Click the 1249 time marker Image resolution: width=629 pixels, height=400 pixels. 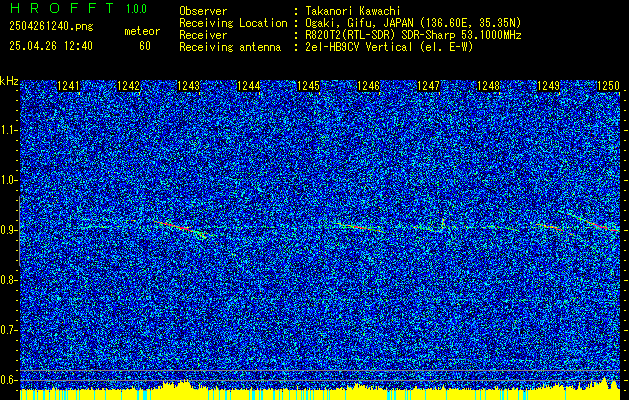[548, 86]
